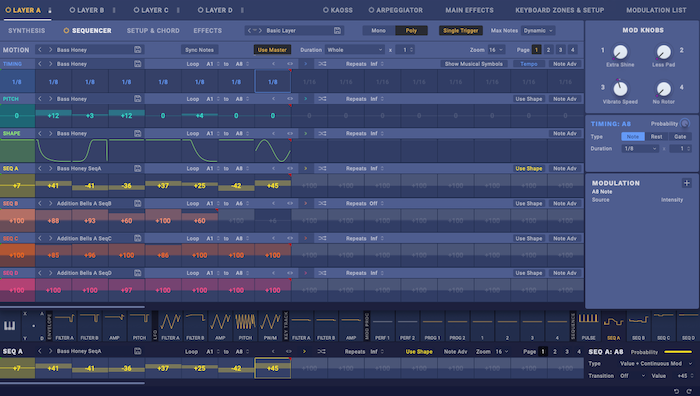Select the LFO PW/M waveform icon
Image resolution: width=700 pixels, height=396 pixels.
[270, 326]
